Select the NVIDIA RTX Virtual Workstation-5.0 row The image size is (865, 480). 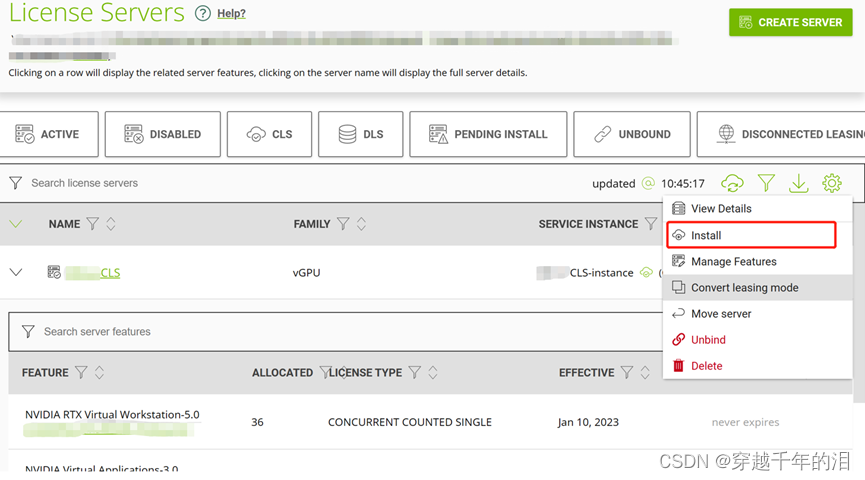point(430,422)
